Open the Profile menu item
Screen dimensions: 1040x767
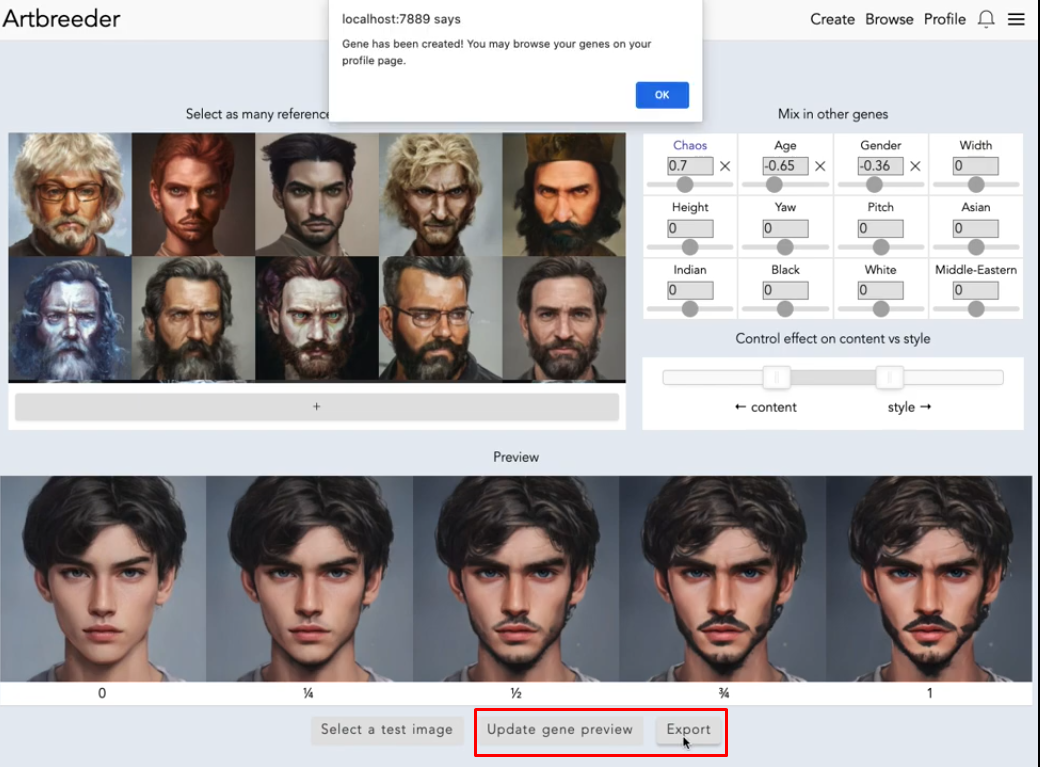[x=944, y=19]
